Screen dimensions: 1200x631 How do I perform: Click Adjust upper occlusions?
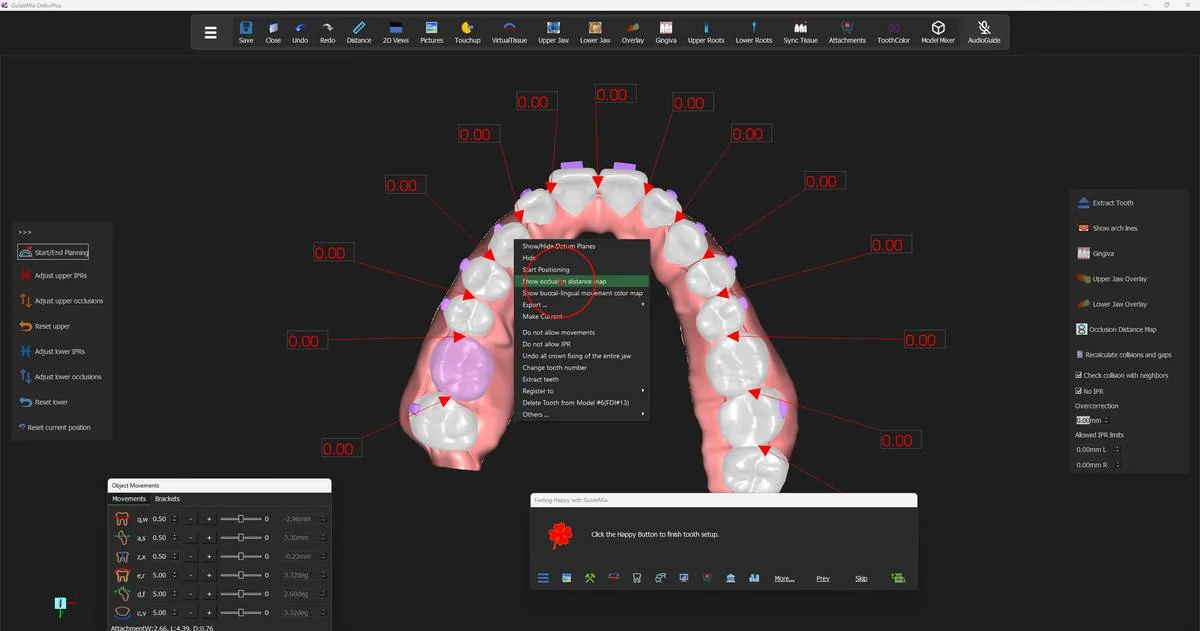click(x=60, y=301)
